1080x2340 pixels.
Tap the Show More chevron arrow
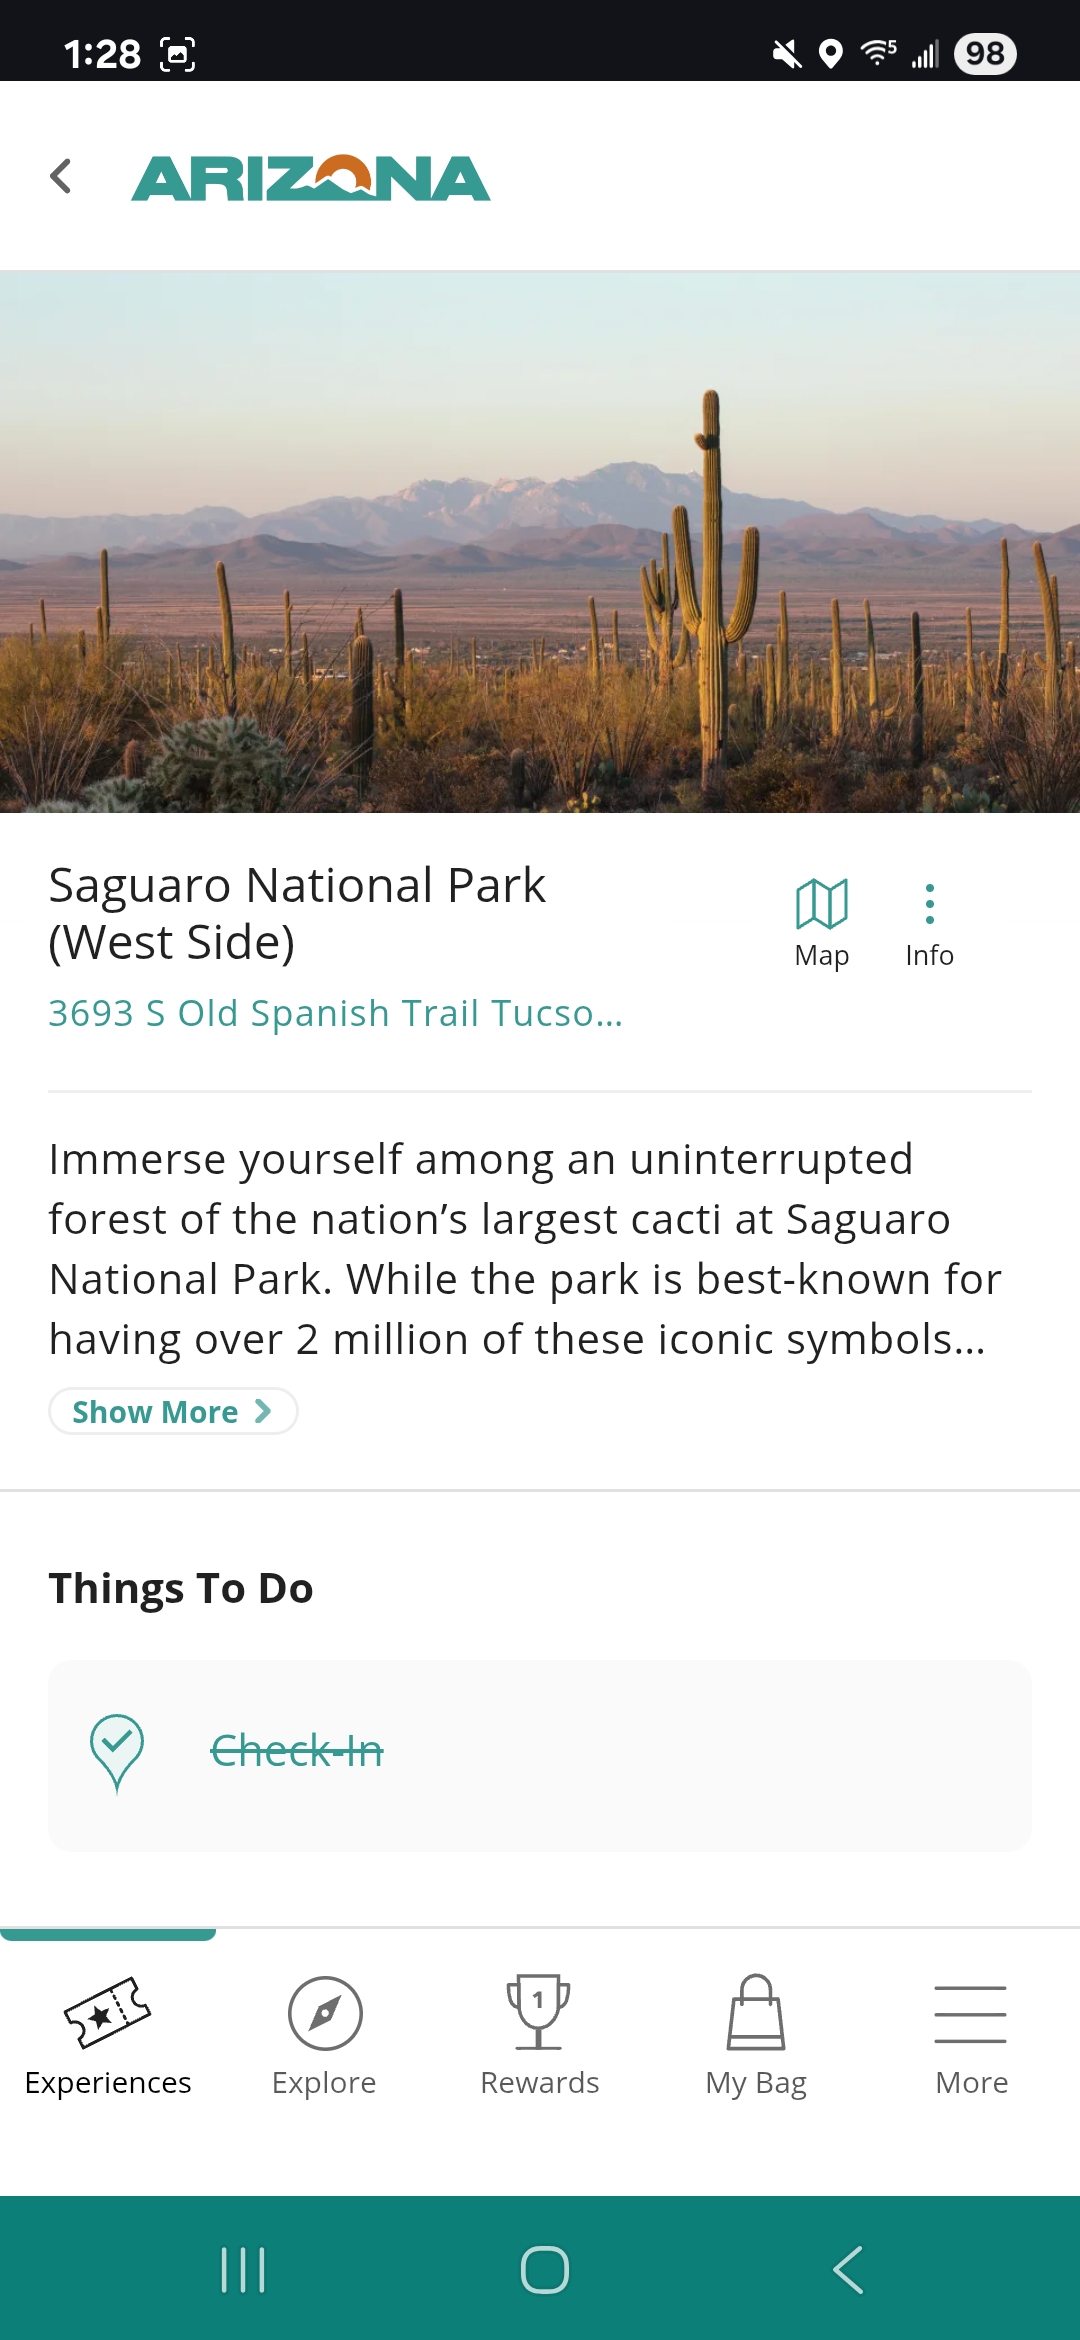pos(263,1411)
